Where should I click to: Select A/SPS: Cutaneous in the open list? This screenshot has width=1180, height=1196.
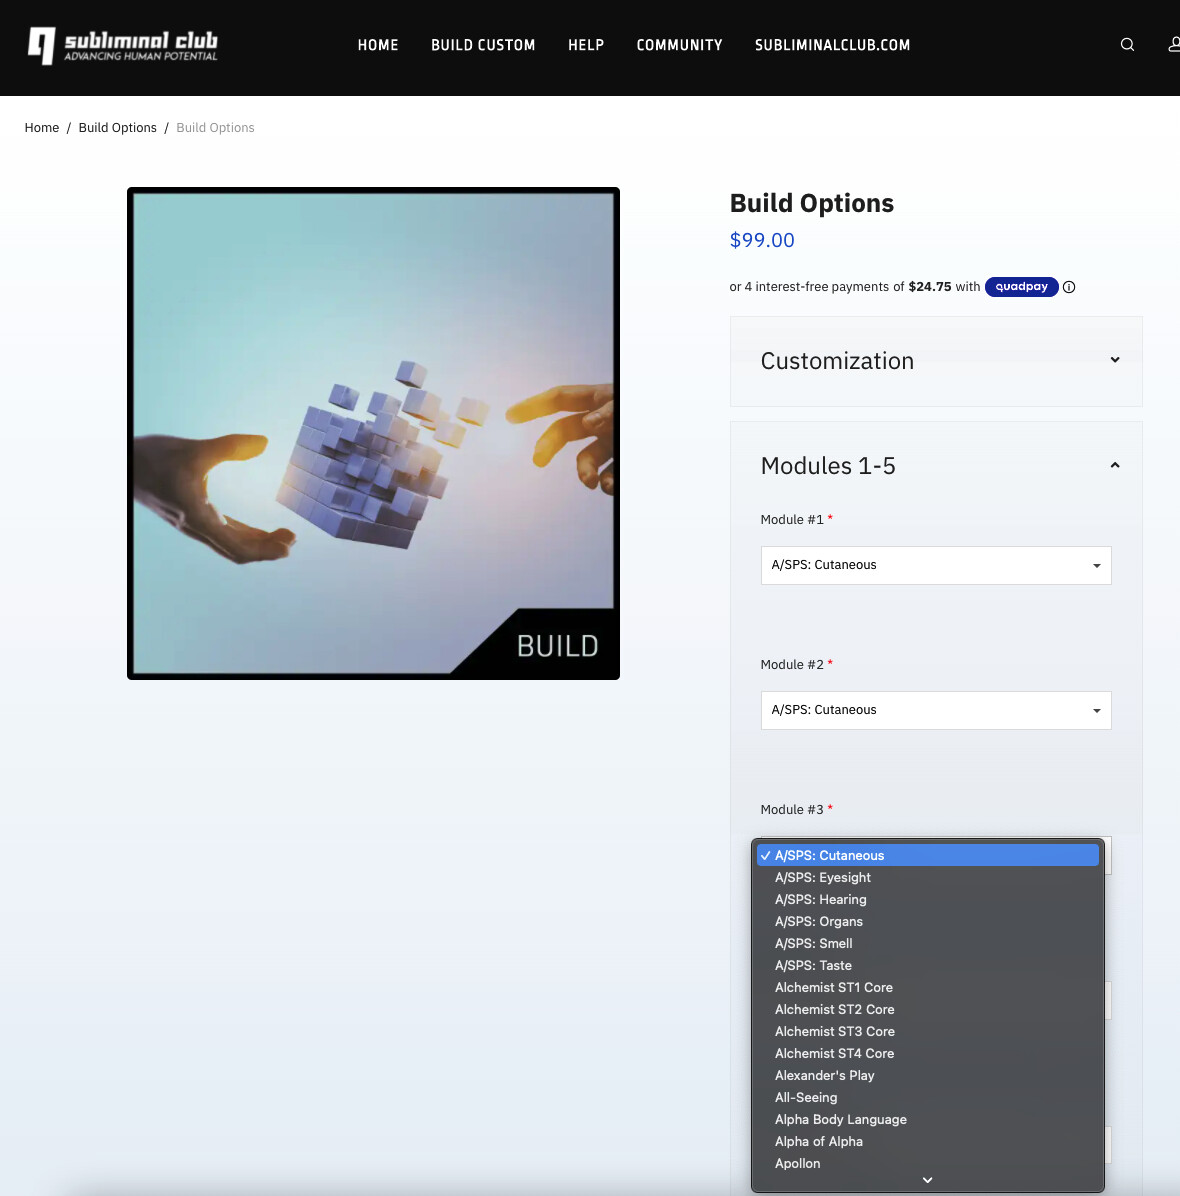click(x=928, y=856)
